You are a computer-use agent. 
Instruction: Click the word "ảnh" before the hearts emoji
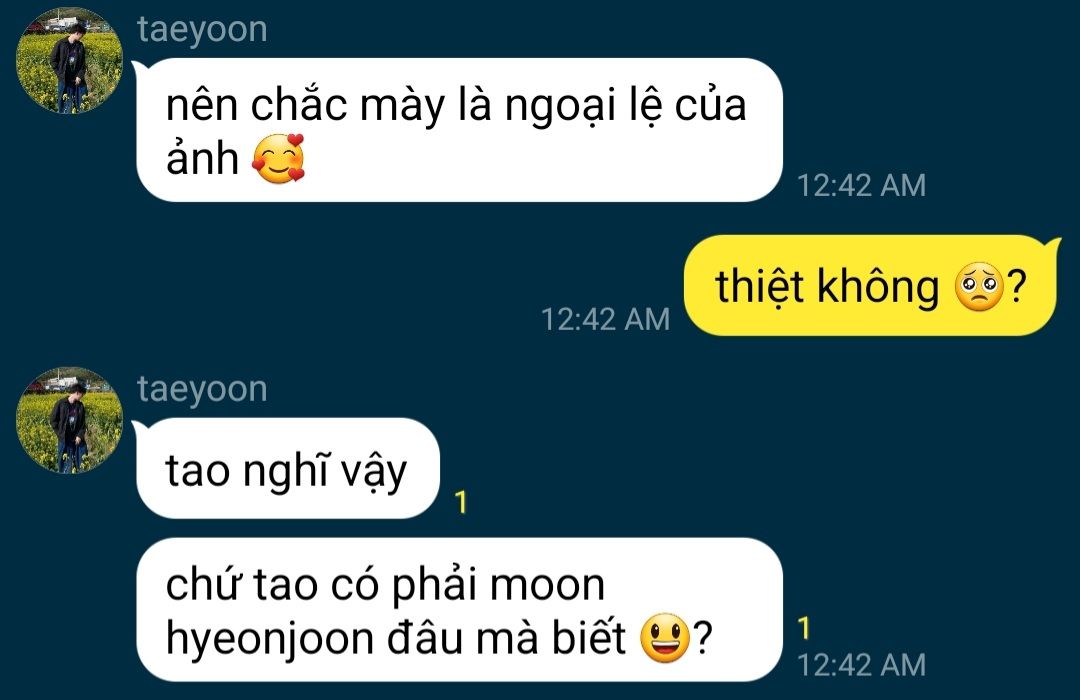202,157
